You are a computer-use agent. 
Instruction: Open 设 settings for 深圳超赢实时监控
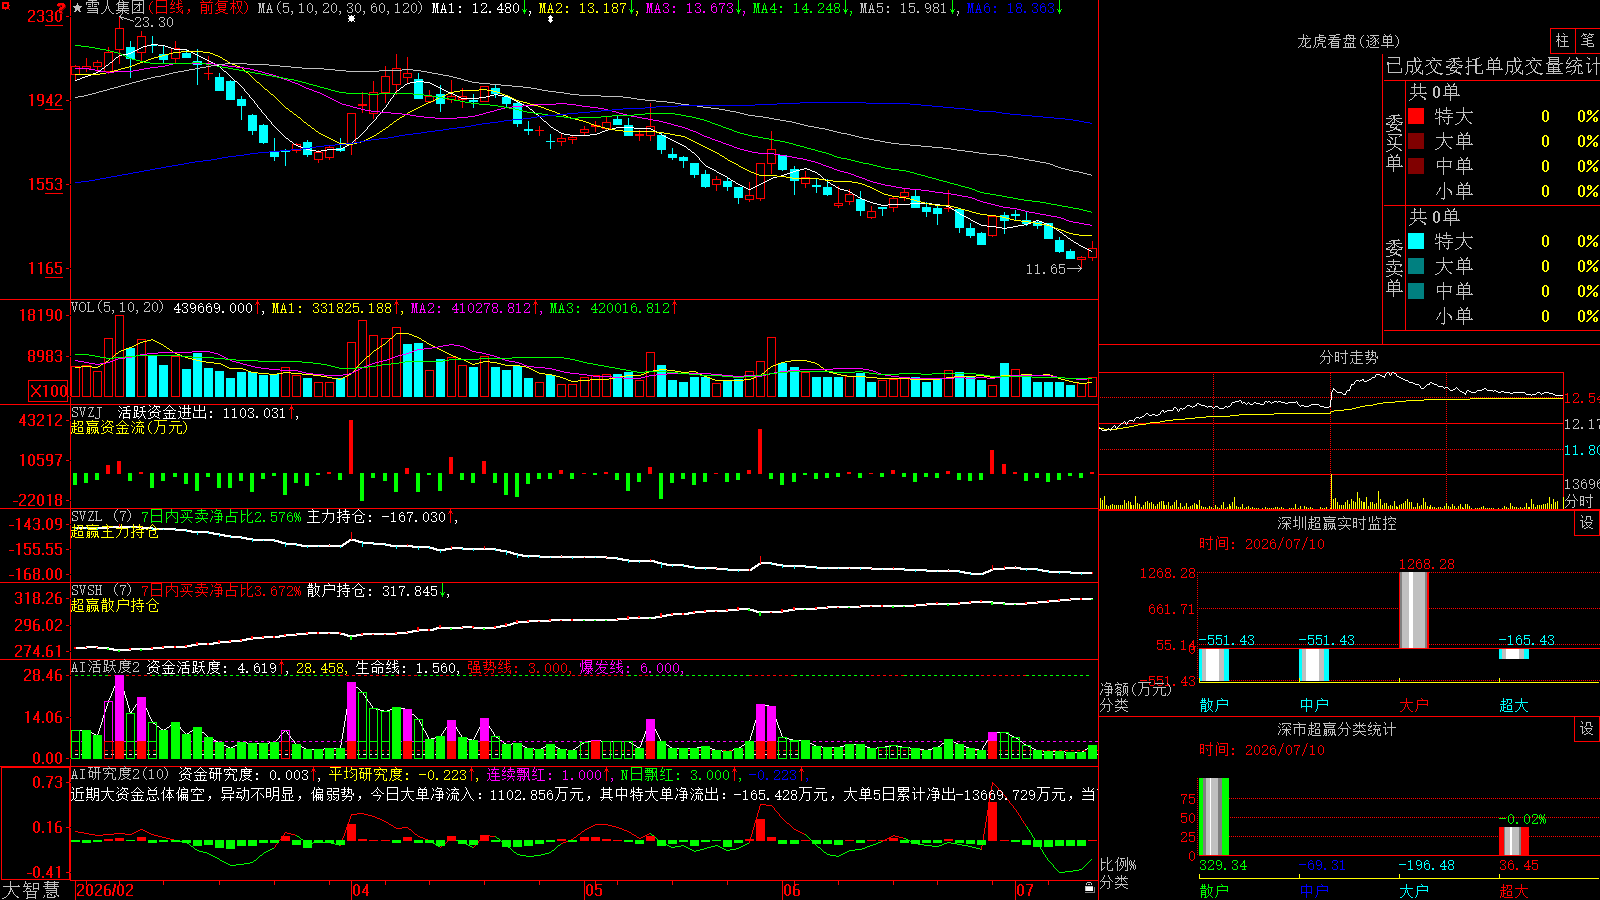click(x=1587, y=523)
